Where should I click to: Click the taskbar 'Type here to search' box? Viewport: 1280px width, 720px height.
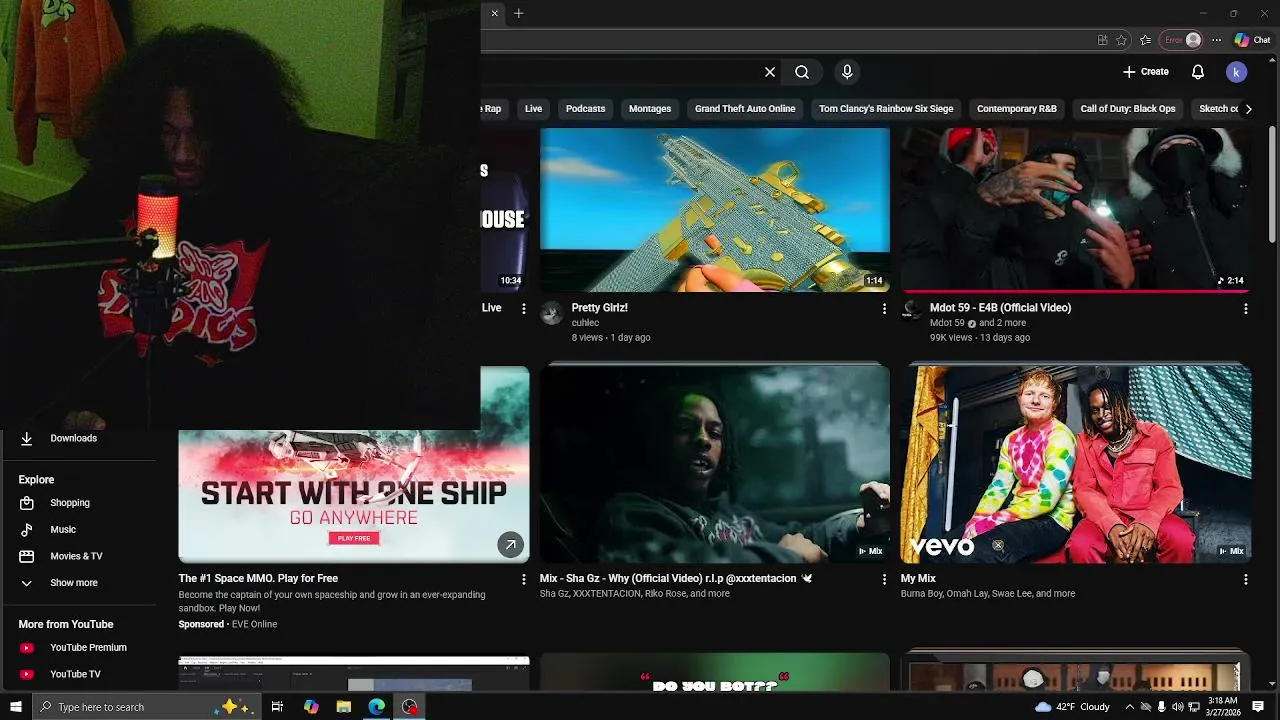coord(148,707)
